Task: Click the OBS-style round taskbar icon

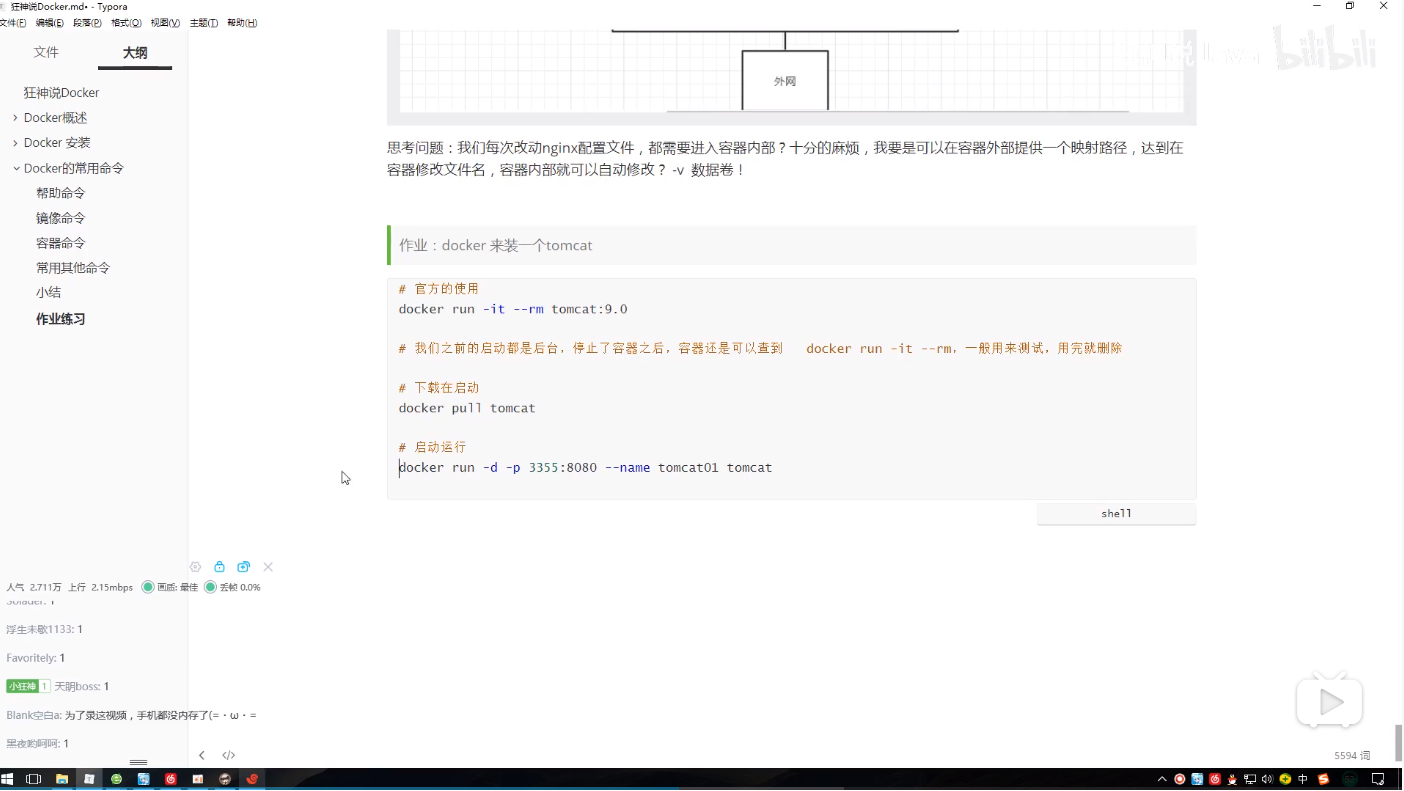Action: point(225,779)
